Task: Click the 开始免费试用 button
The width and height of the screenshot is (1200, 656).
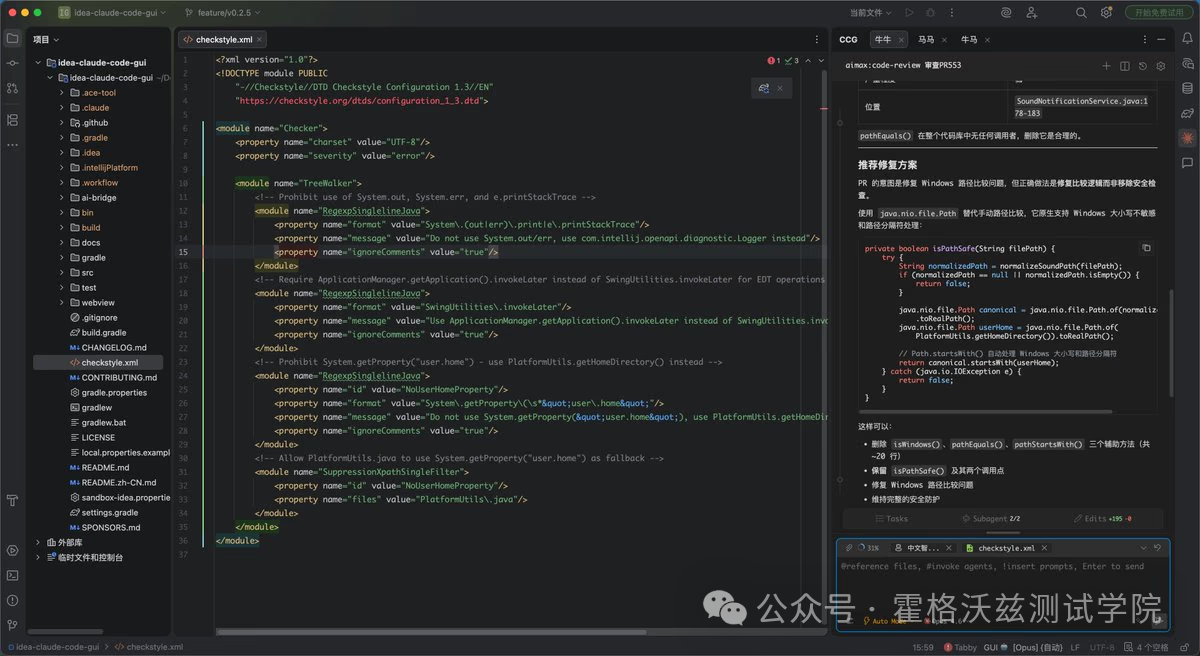Action: tap(1160, 13)
